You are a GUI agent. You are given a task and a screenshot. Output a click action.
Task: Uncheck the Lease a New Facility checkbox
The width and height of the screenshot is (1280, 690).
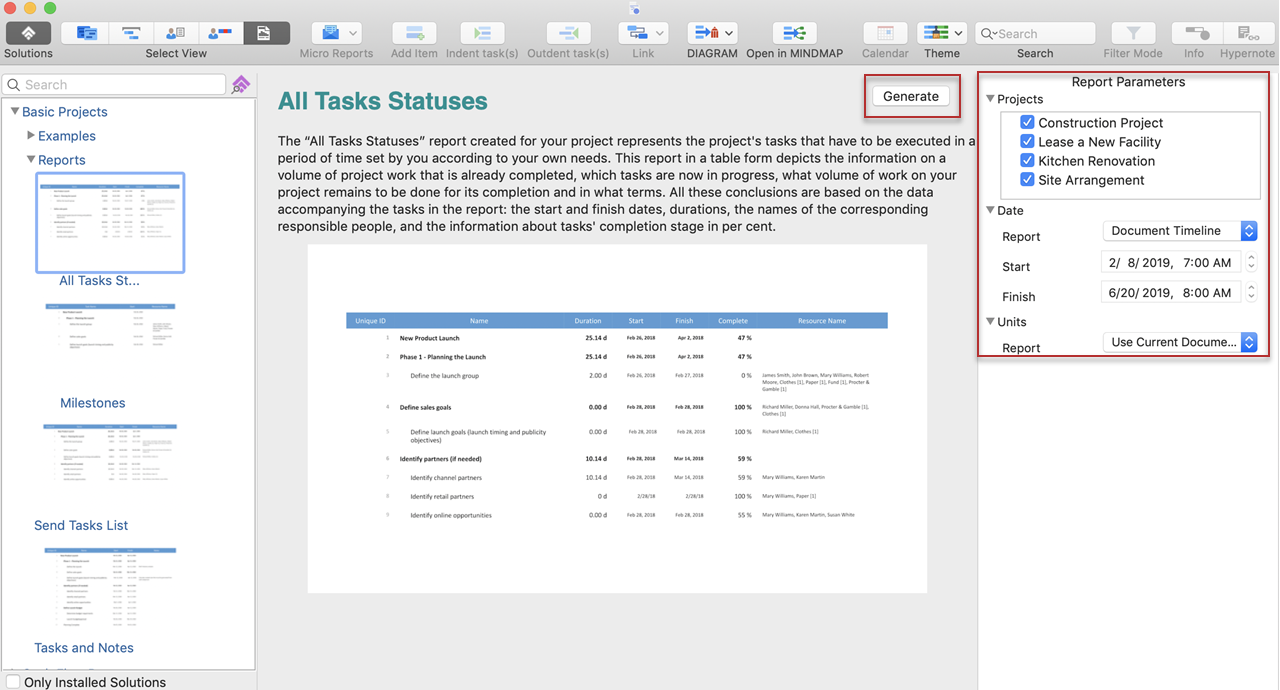pos(1027,141)
